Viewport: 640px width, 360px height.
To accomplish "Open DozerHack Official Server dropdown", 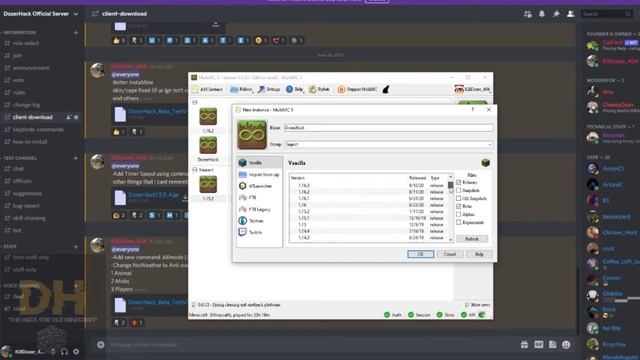I will [41, 14].
